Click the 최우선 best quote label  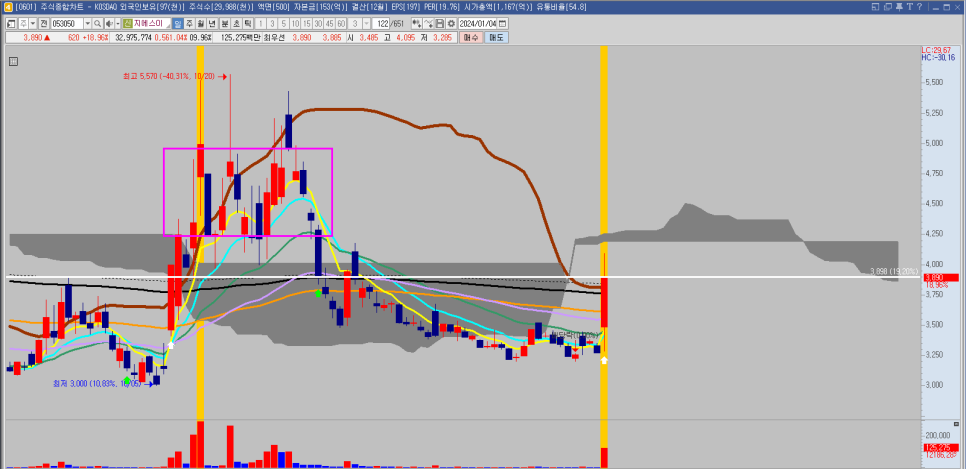(274, 38)
